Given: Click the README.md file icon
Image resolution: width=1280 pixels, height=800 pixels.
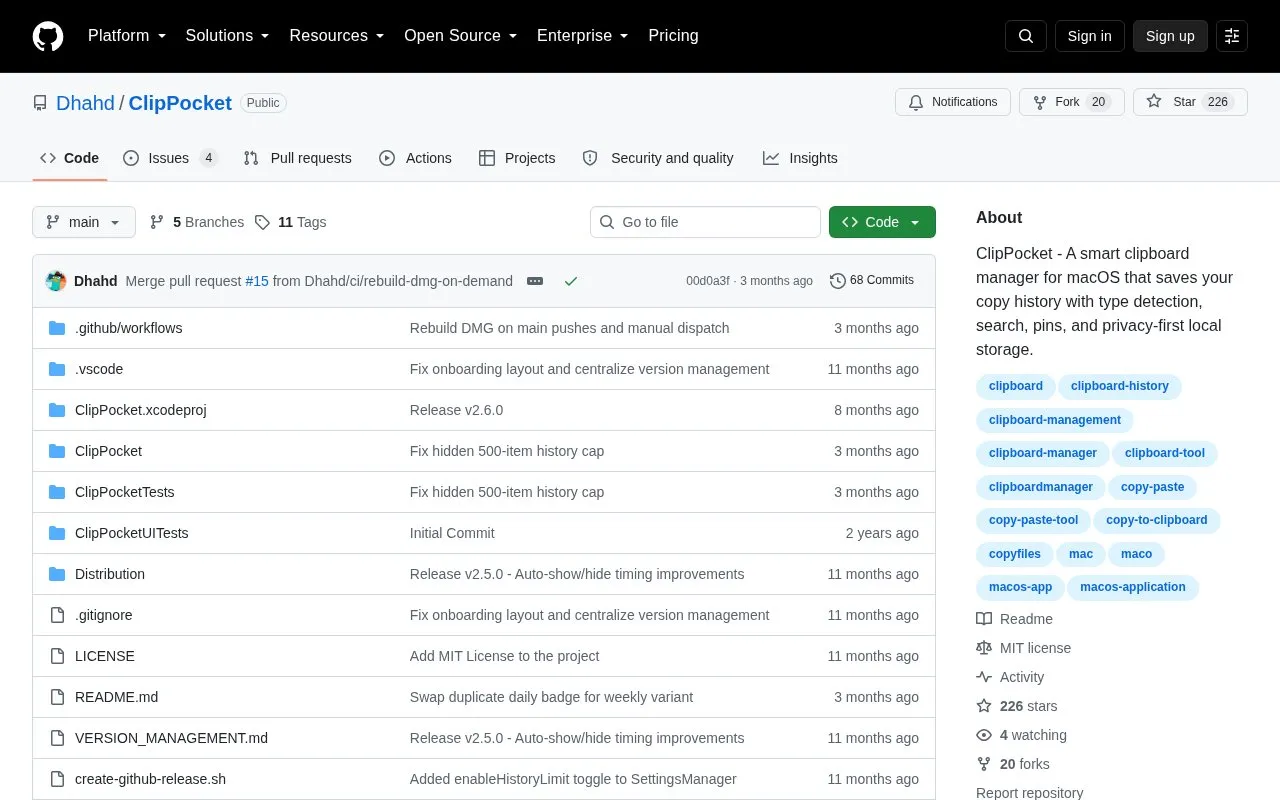Looking at the screenshot, I should (57, 697).
